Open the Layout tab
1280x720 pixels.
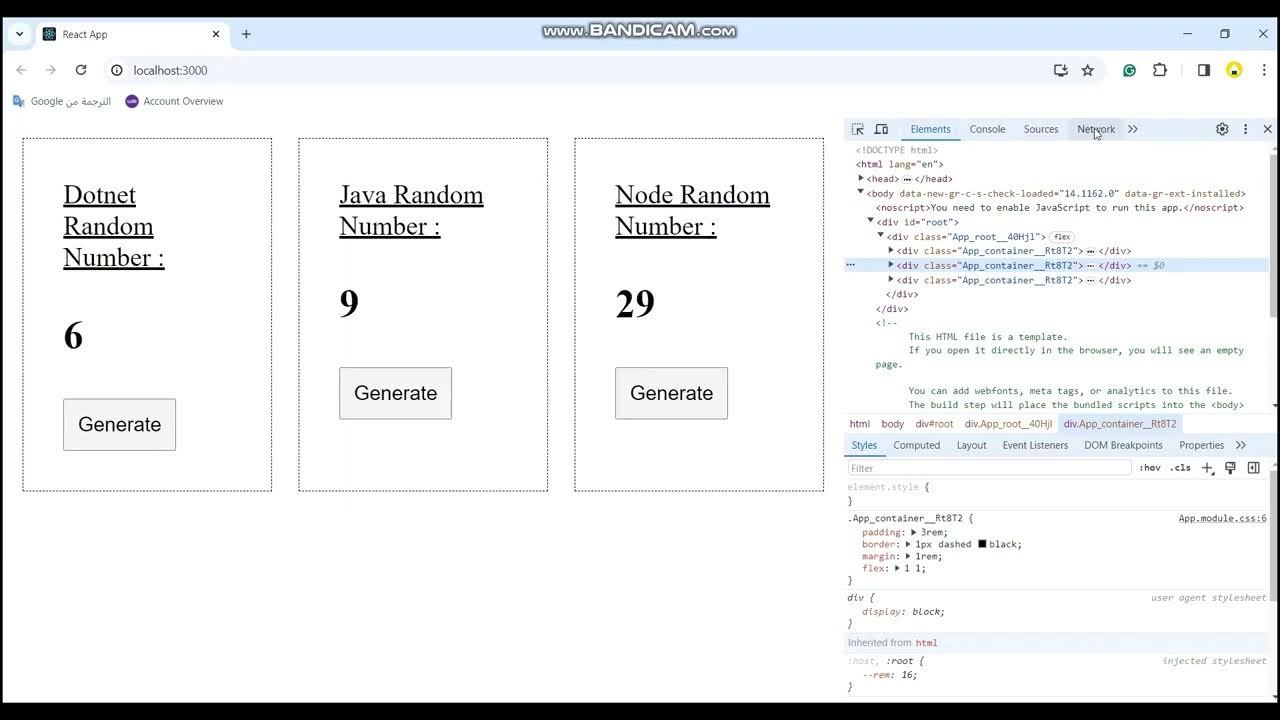(x=971, y=445)
